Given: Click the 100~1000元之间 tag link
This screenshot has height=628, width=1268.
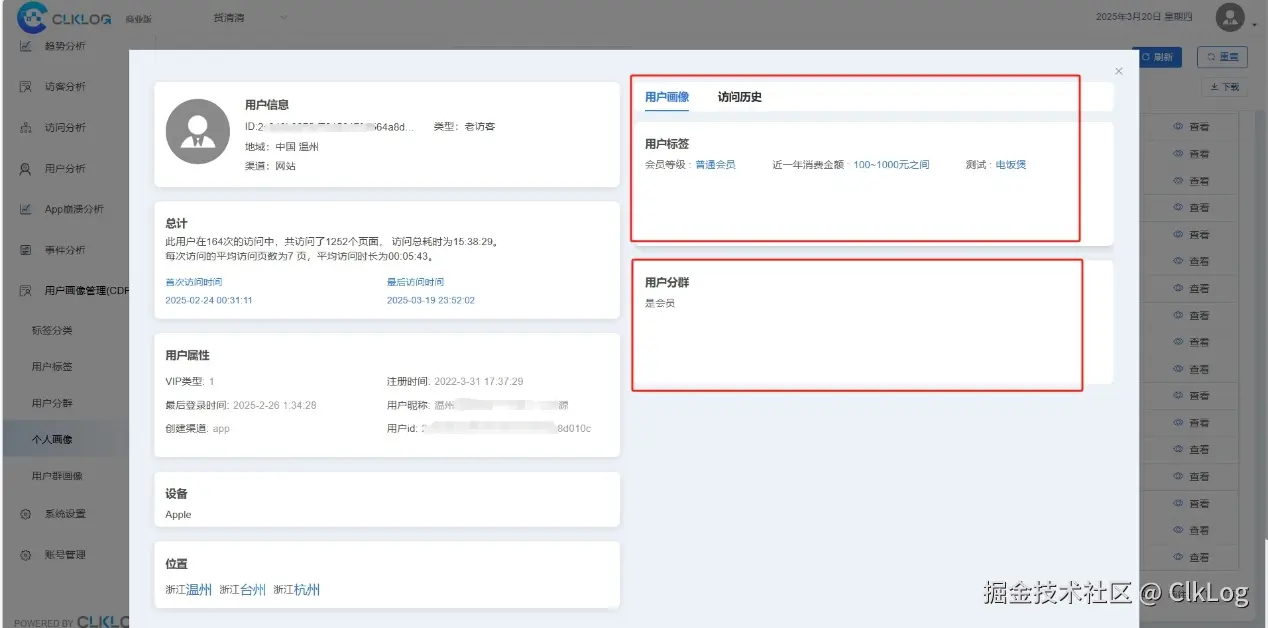Looking at the screenshot, I should pos(891,165).
